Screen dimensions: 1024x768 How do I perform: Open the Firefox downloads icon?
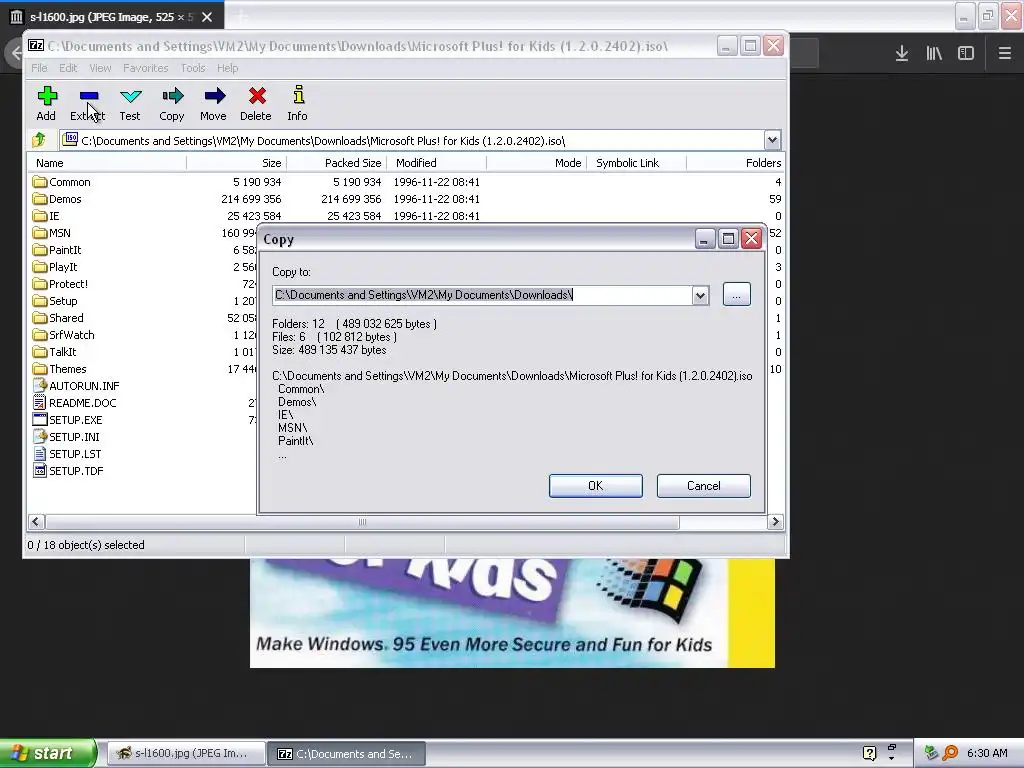[902, 54]
